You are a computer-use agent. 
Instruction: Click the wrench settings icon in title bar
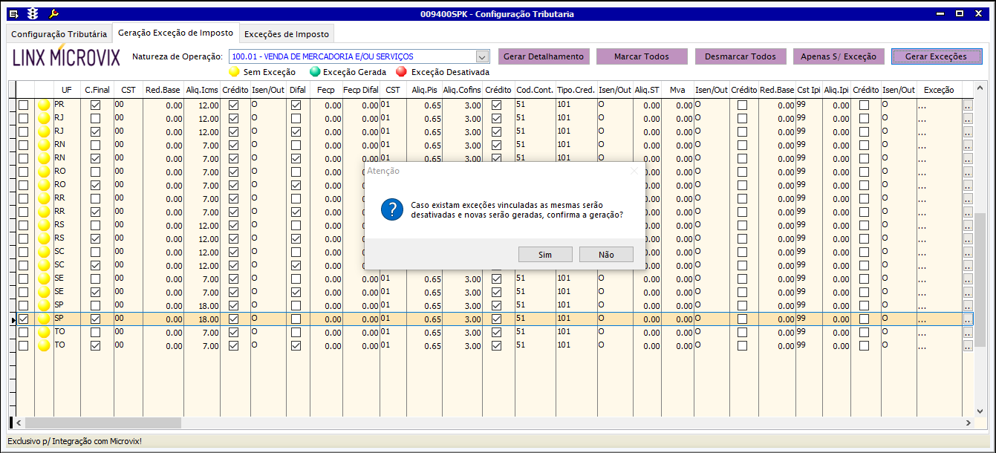pos(54,14)
